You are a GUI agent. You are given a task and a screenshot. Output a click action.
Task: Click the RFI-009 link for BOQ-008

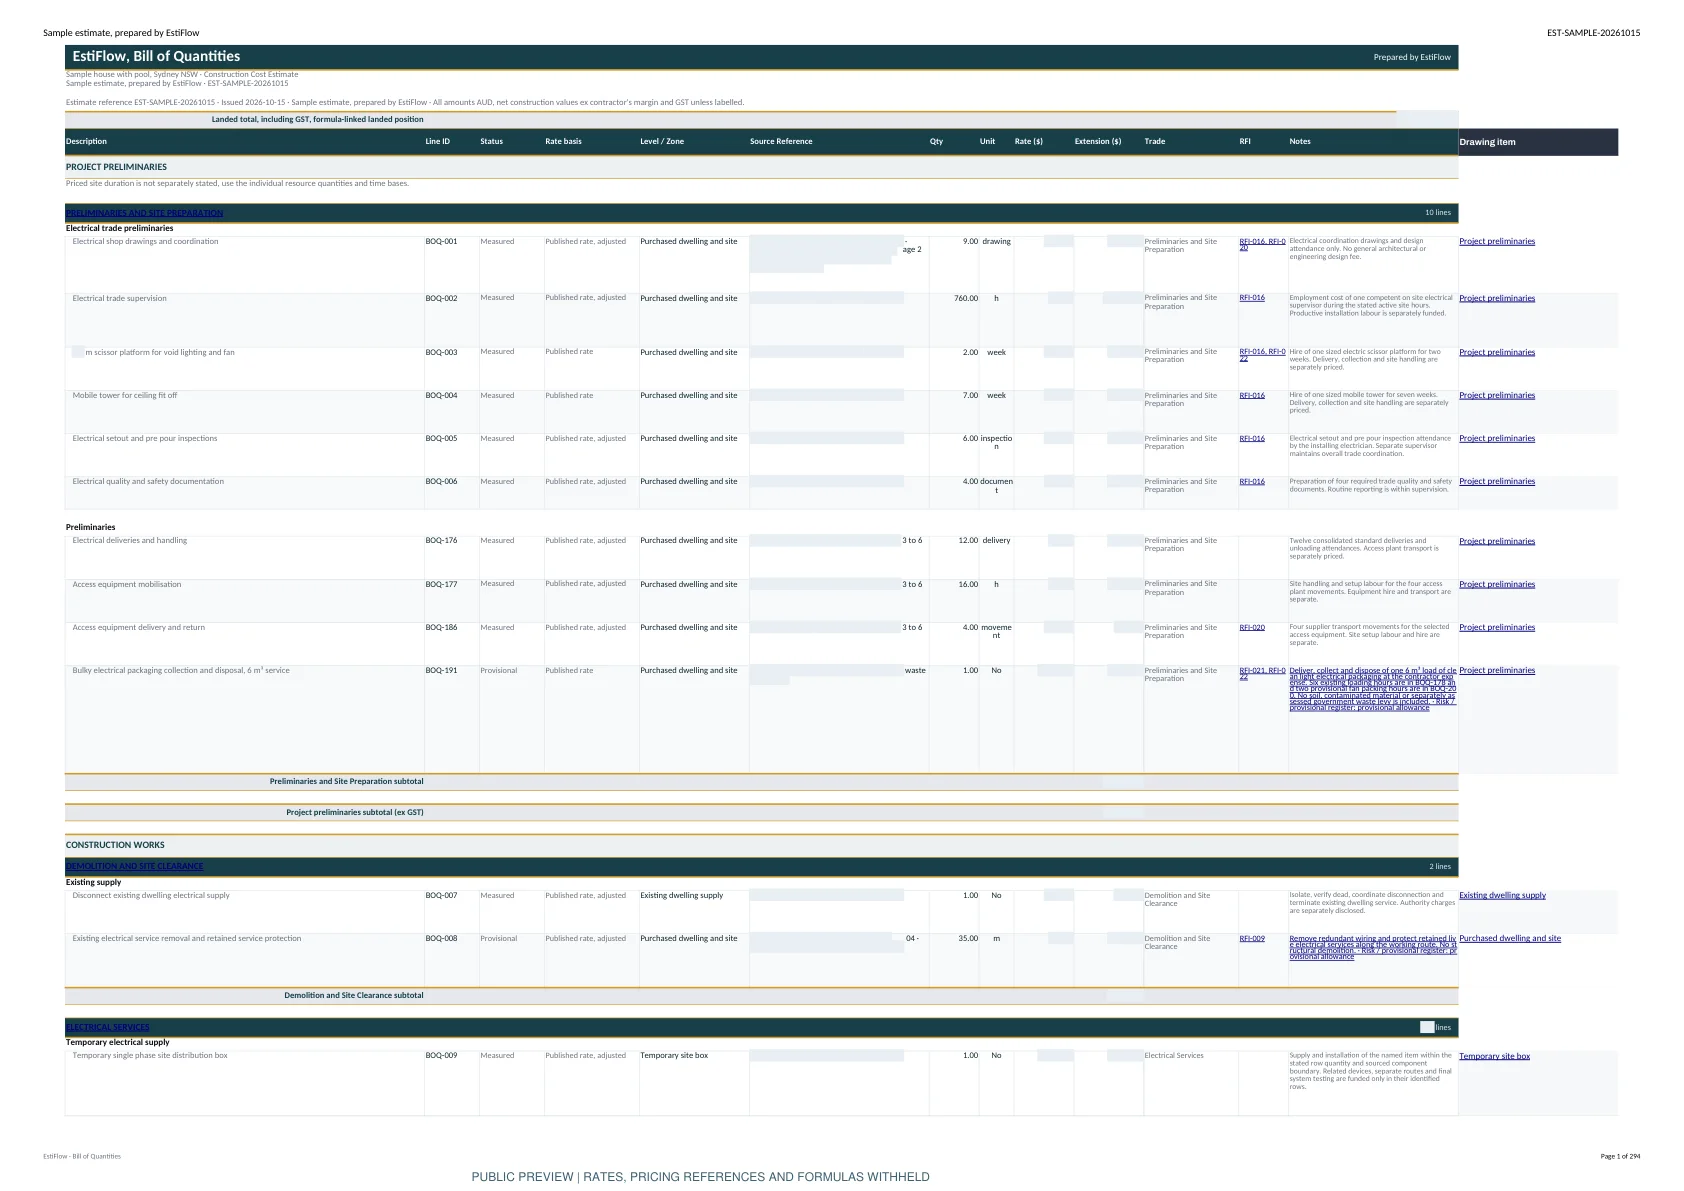1252,939
